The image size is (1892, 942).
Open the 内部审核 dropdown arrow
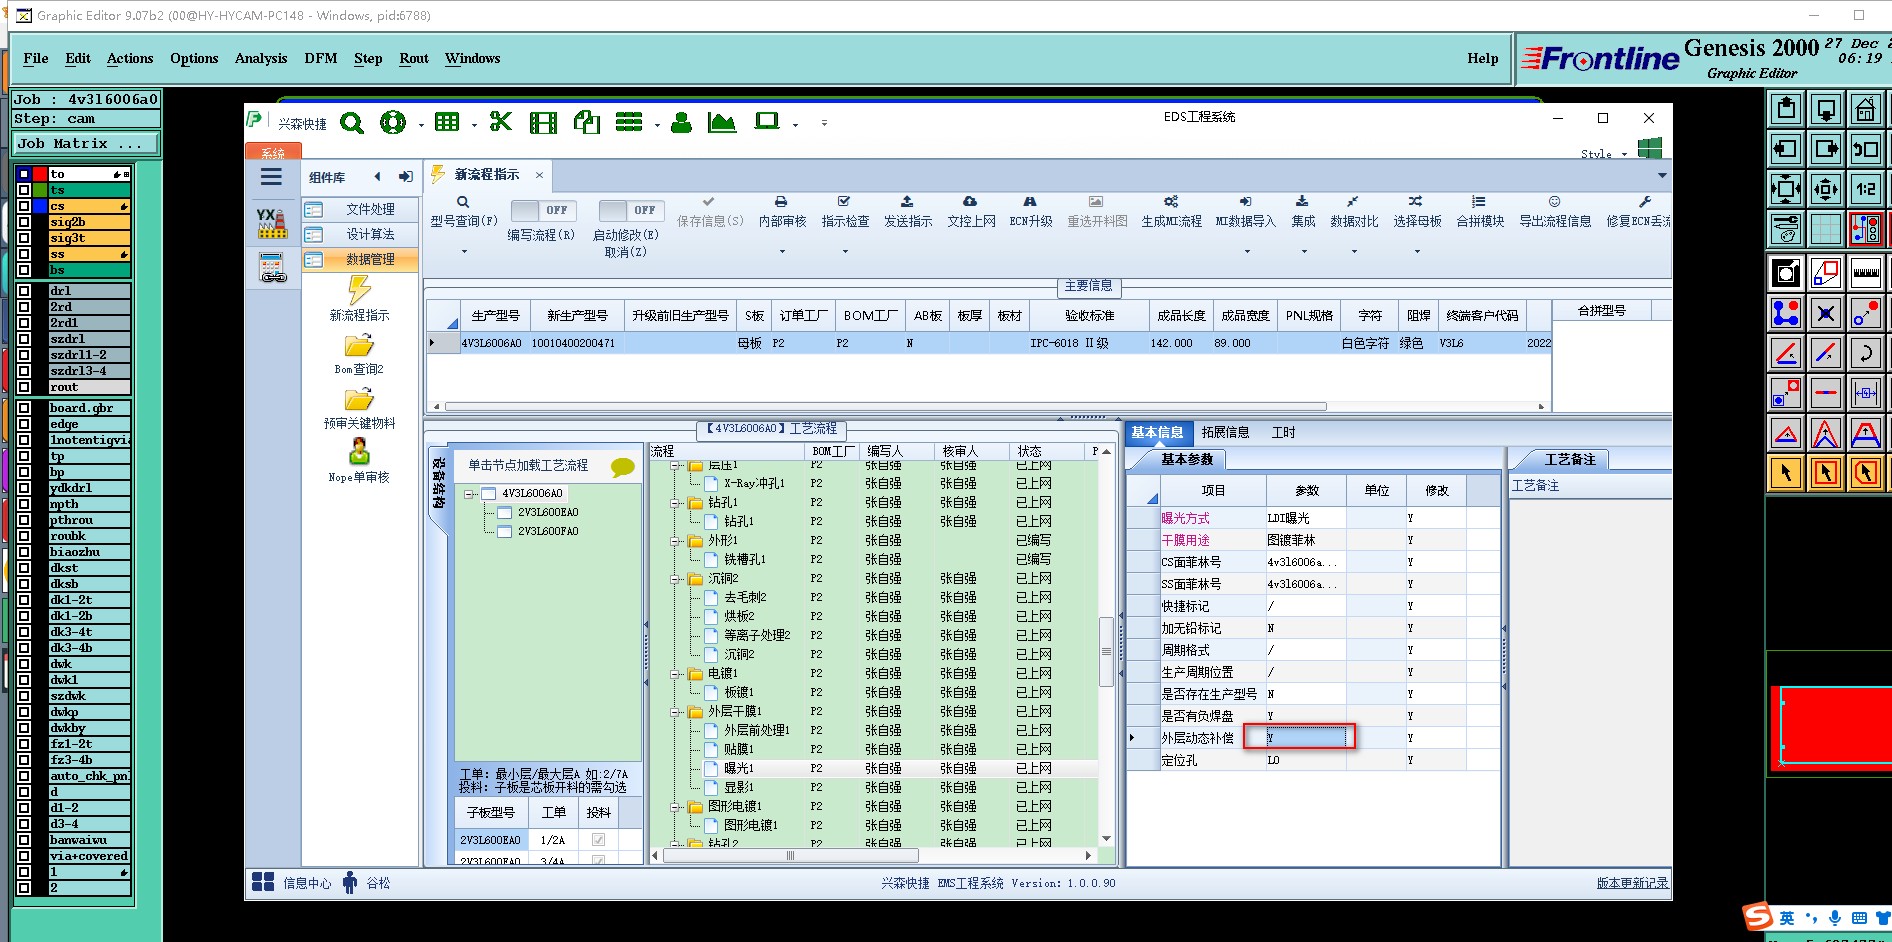[782, 251]
